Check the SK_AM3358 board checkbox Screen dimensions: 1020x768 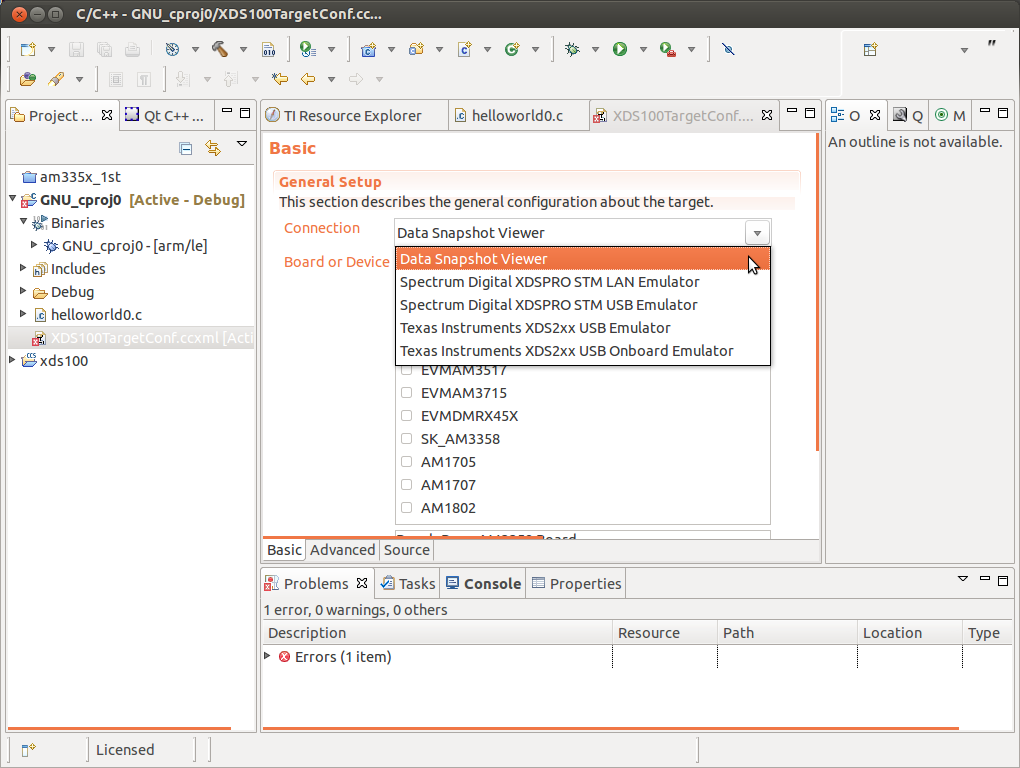(x=407, y=439)
